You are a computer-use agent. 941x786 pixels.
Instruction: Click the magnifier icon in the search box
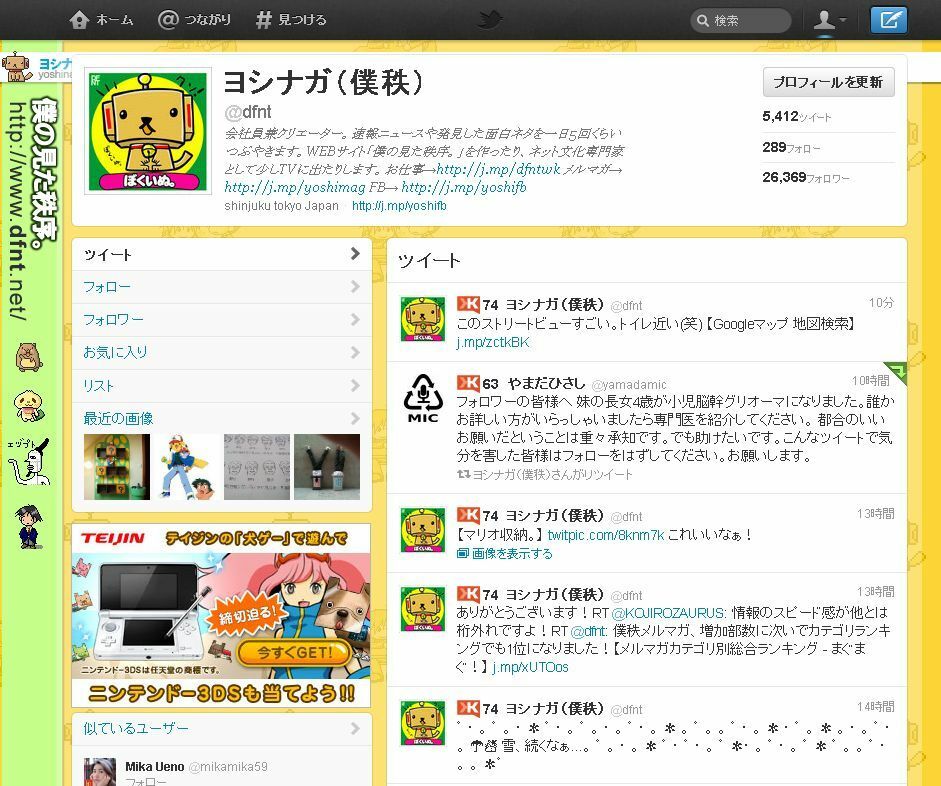pyautogui.click(x=703, y=18)
